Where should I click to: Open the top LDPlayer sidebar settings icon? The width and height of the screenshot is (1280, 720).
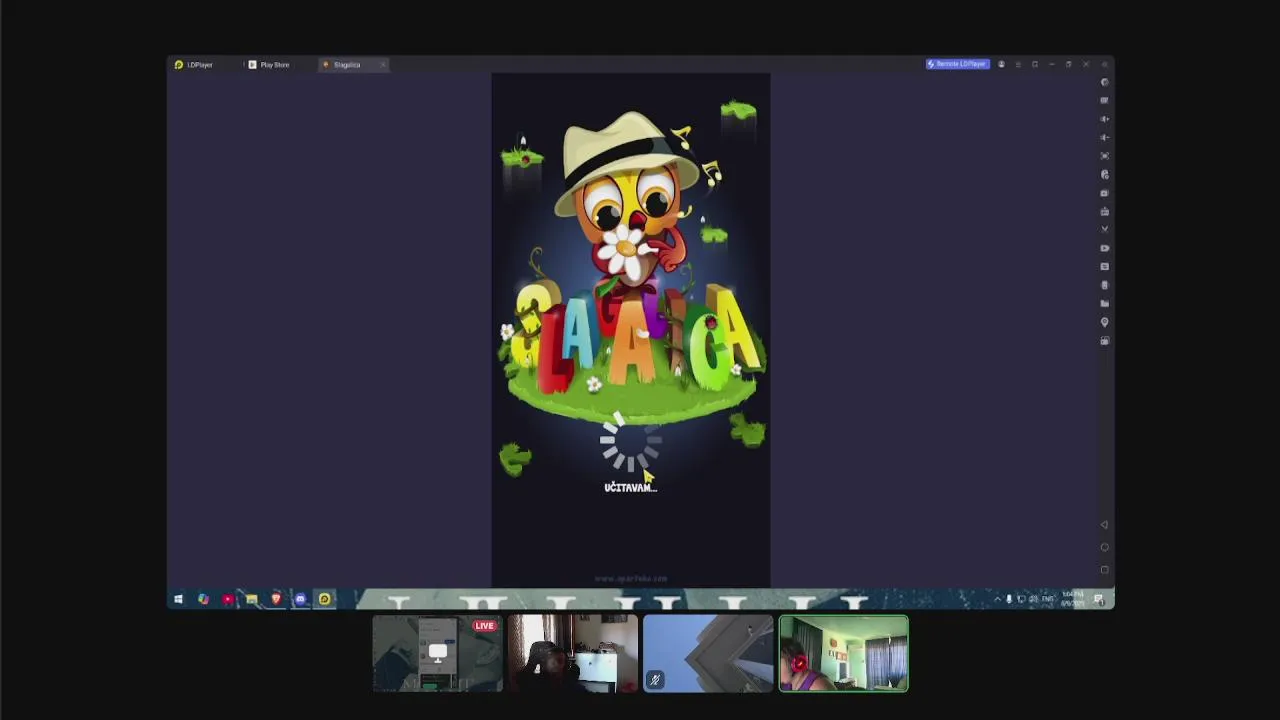[1105, 82]
